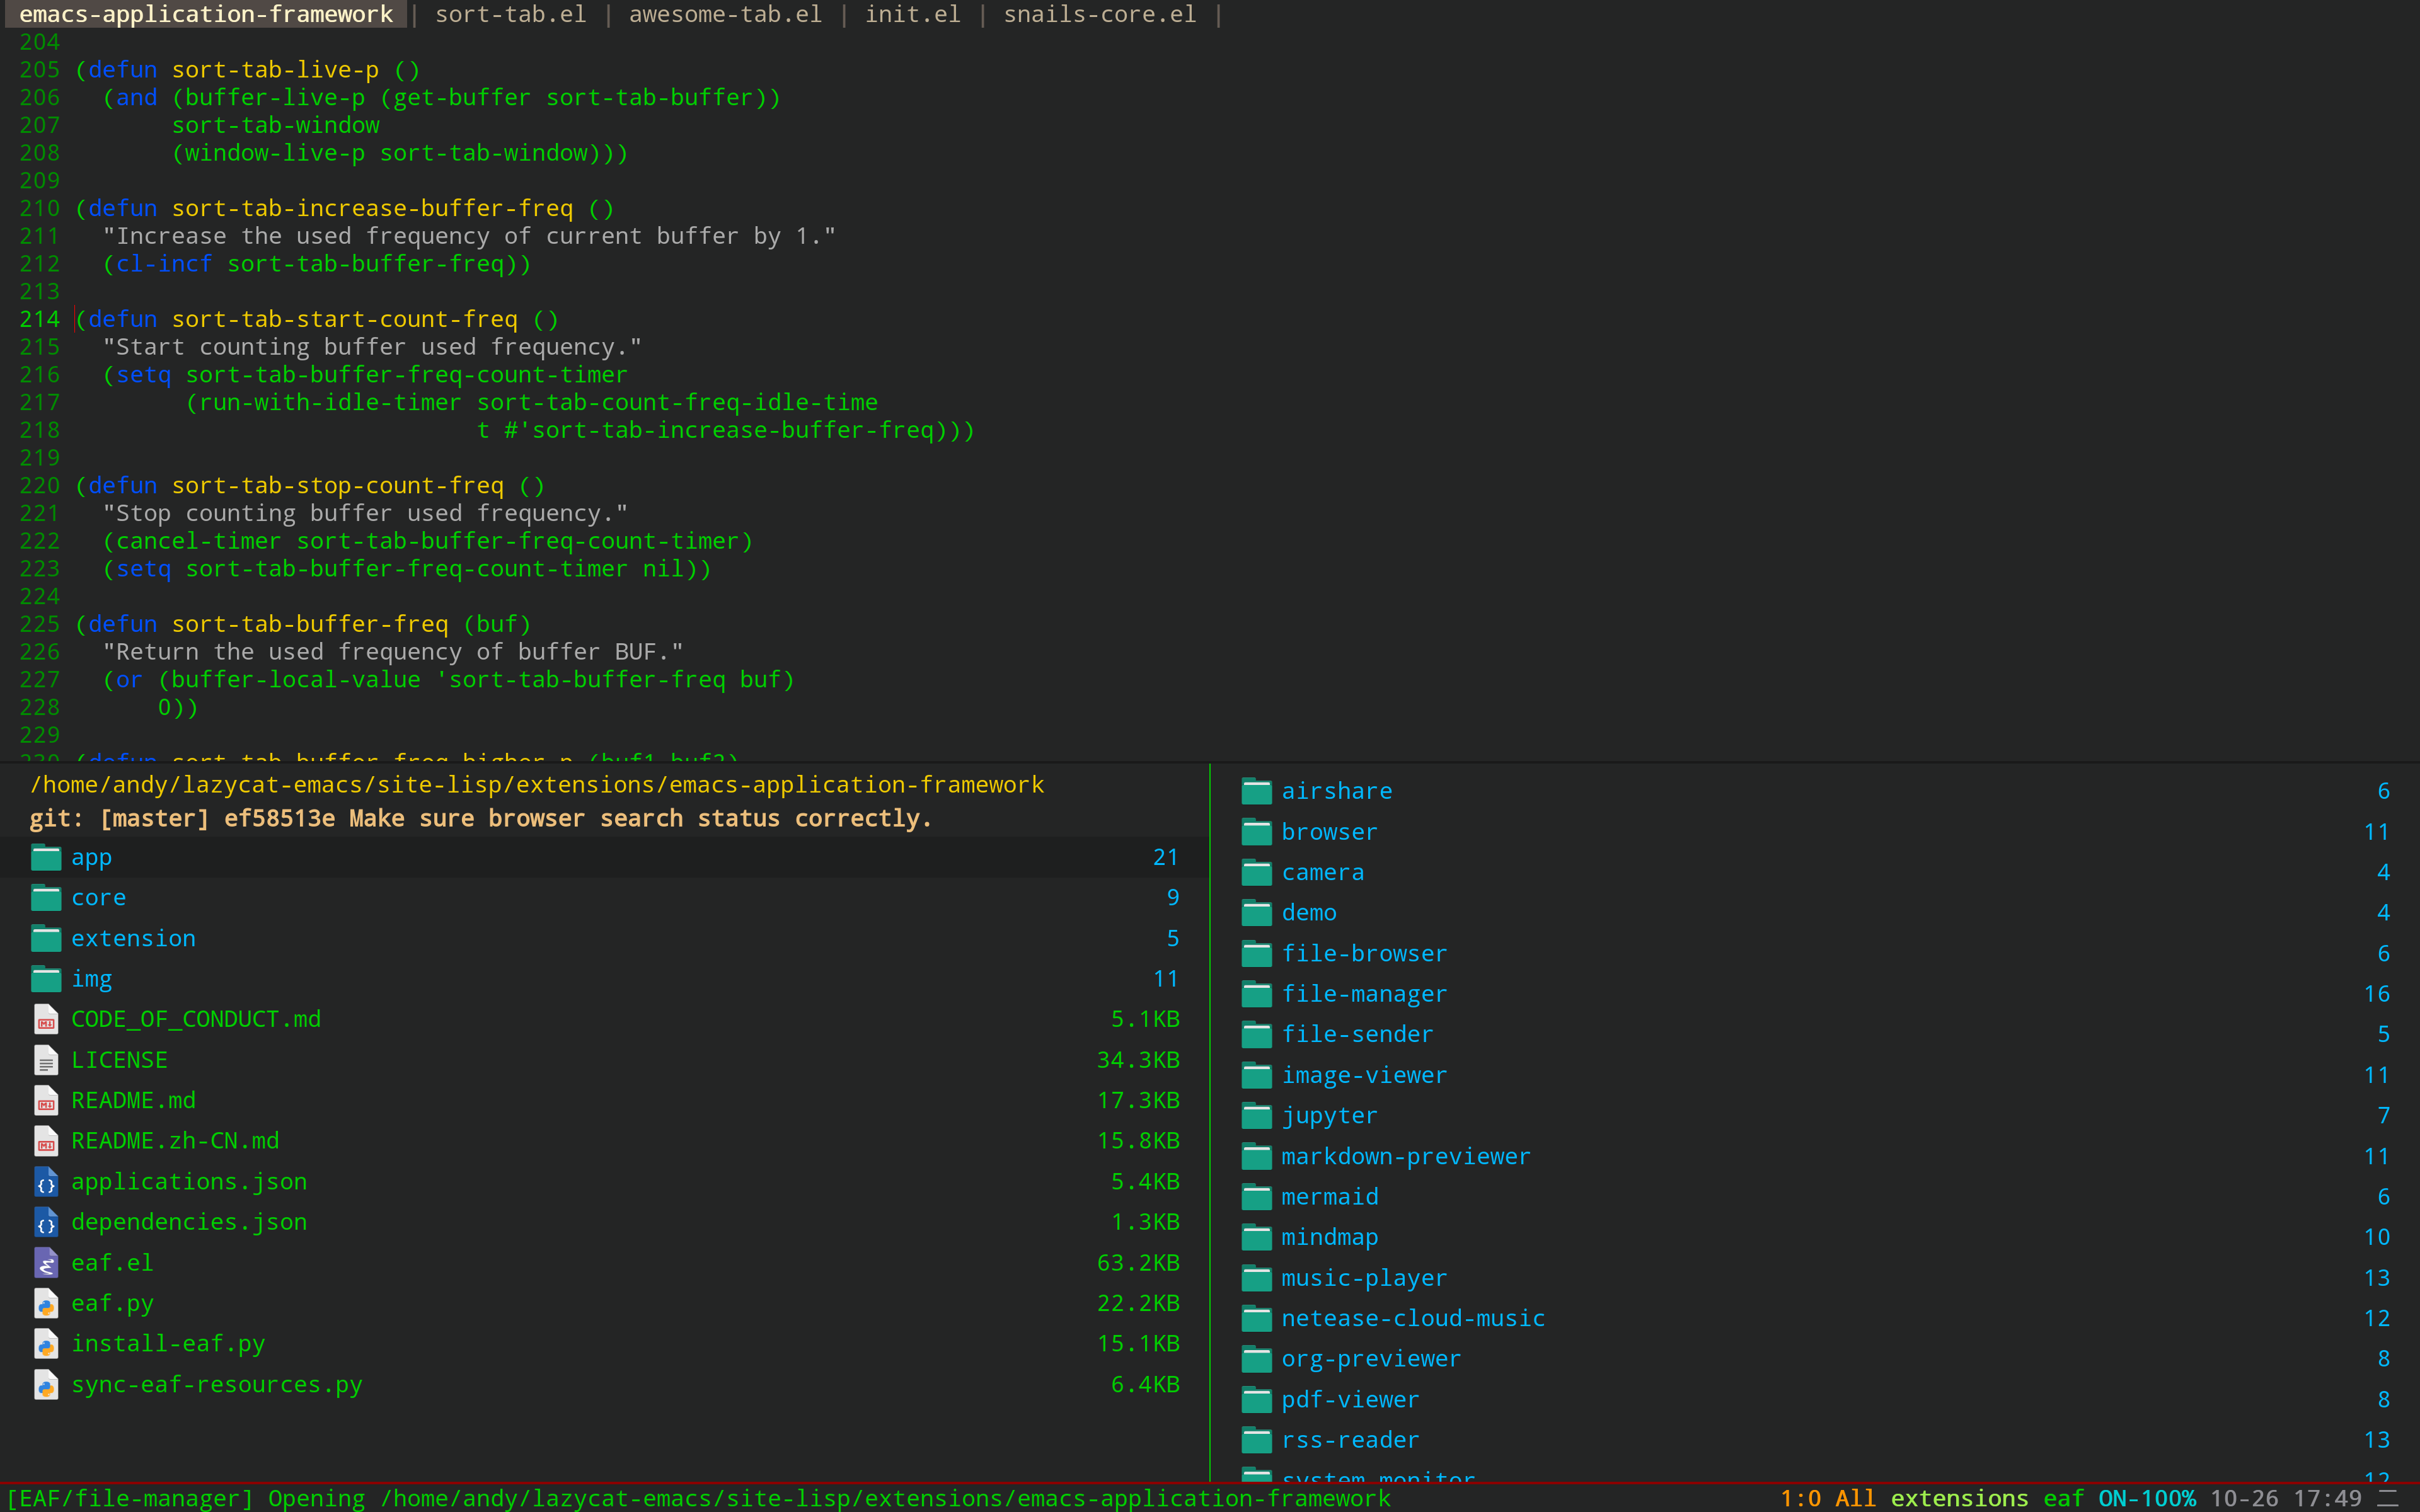Open the img directory entry
Image resolution: width=2420 pixels, height=1512 pixels.
(x=91, y=979)
